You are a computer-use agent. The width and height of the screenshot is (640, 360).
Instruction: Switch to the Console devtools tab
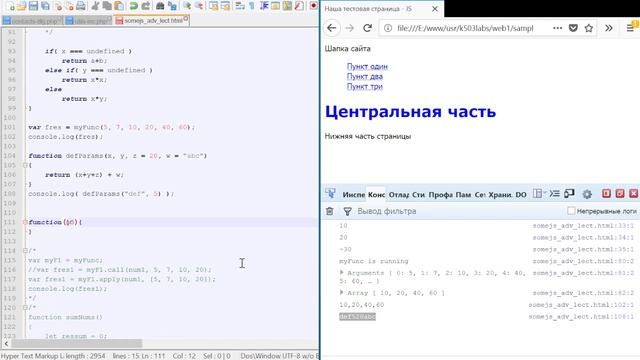pos(376,195)
